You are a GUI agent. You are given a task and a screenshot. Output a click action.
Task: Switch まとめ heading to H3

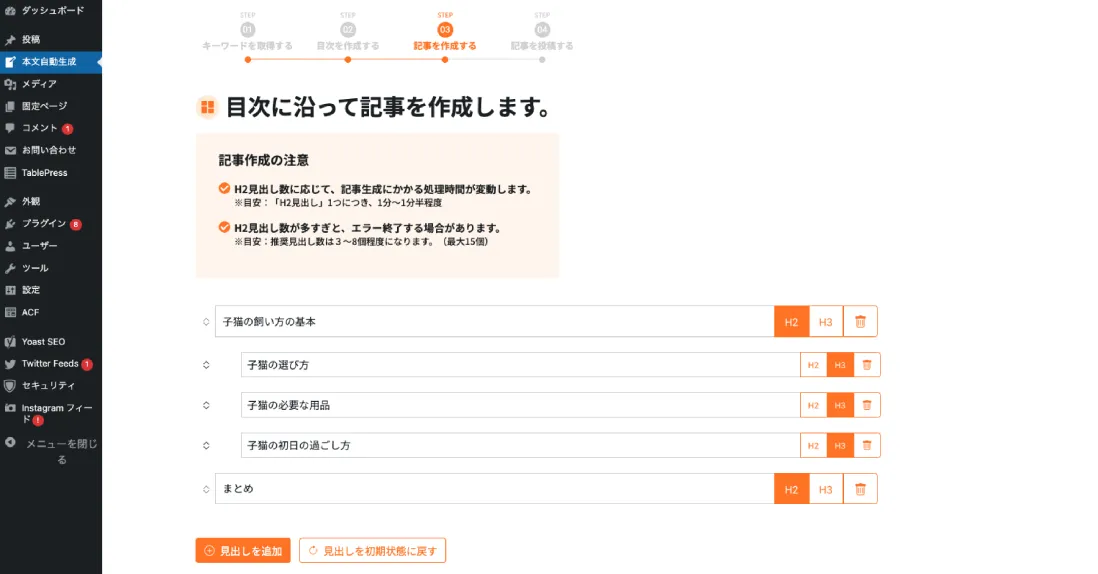click(x=826, y=489)
